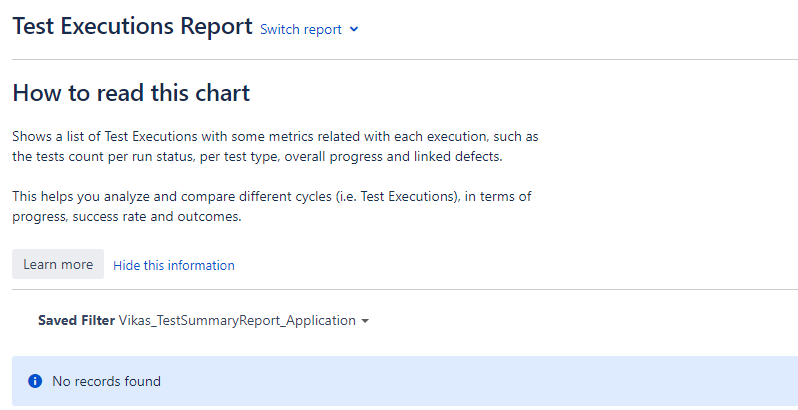Viewport: 798px width, 410px height.
Task: Open the Switch report menu
Action: coord(309,30)
